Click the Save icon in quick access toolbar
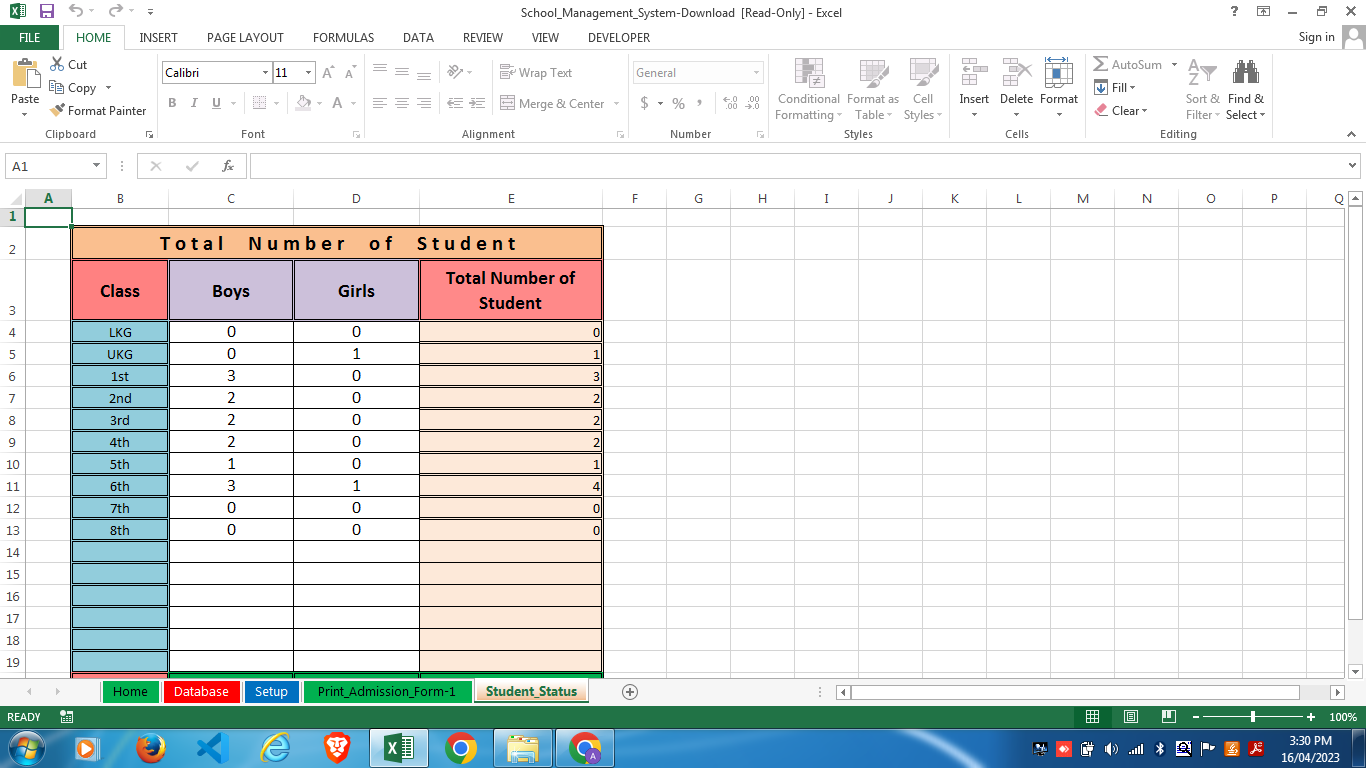Screen dimensions: 1366x768 pos(47,12)
